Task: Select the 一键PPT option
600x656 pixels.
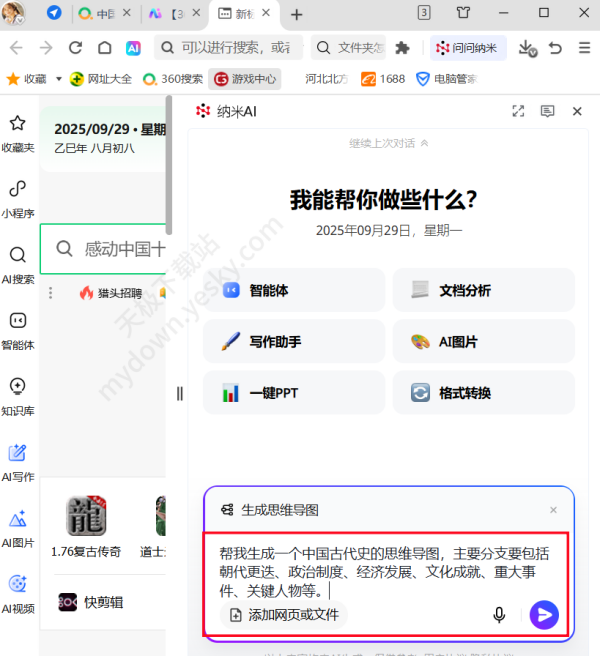Action: [x=292, y=393]
